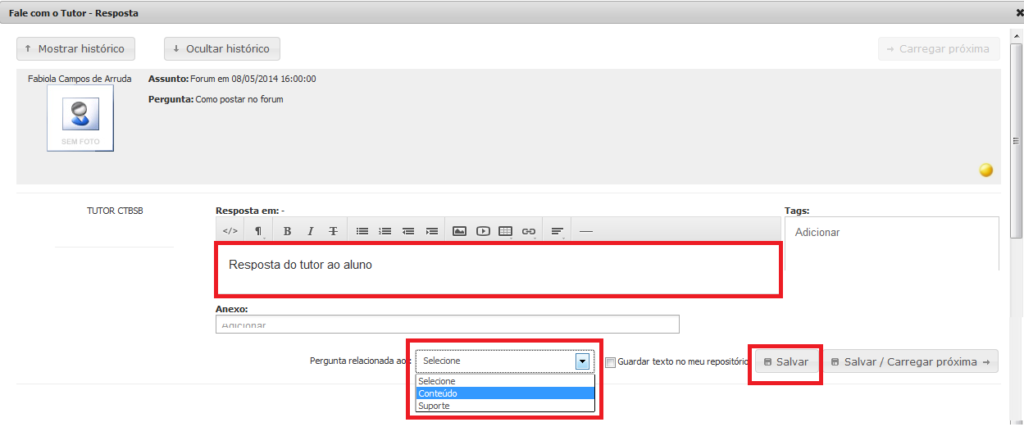
Task: Insert image into response
Action: [x=460, y=231]
